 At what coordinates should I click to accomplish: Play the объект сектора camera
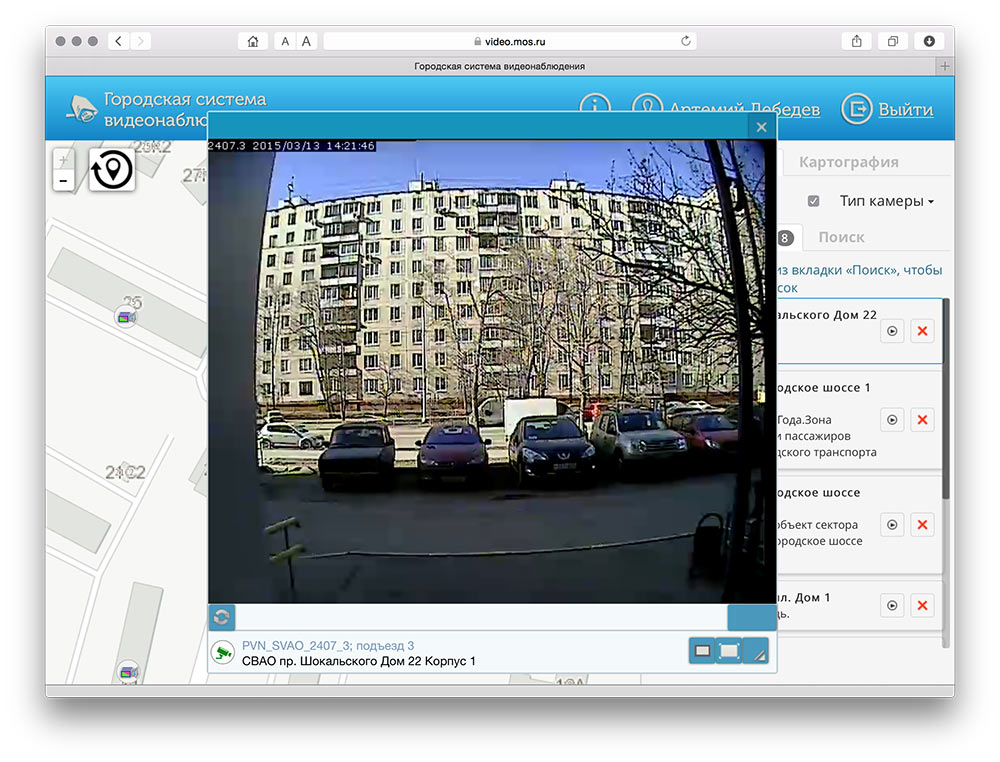tap(892, 525)
